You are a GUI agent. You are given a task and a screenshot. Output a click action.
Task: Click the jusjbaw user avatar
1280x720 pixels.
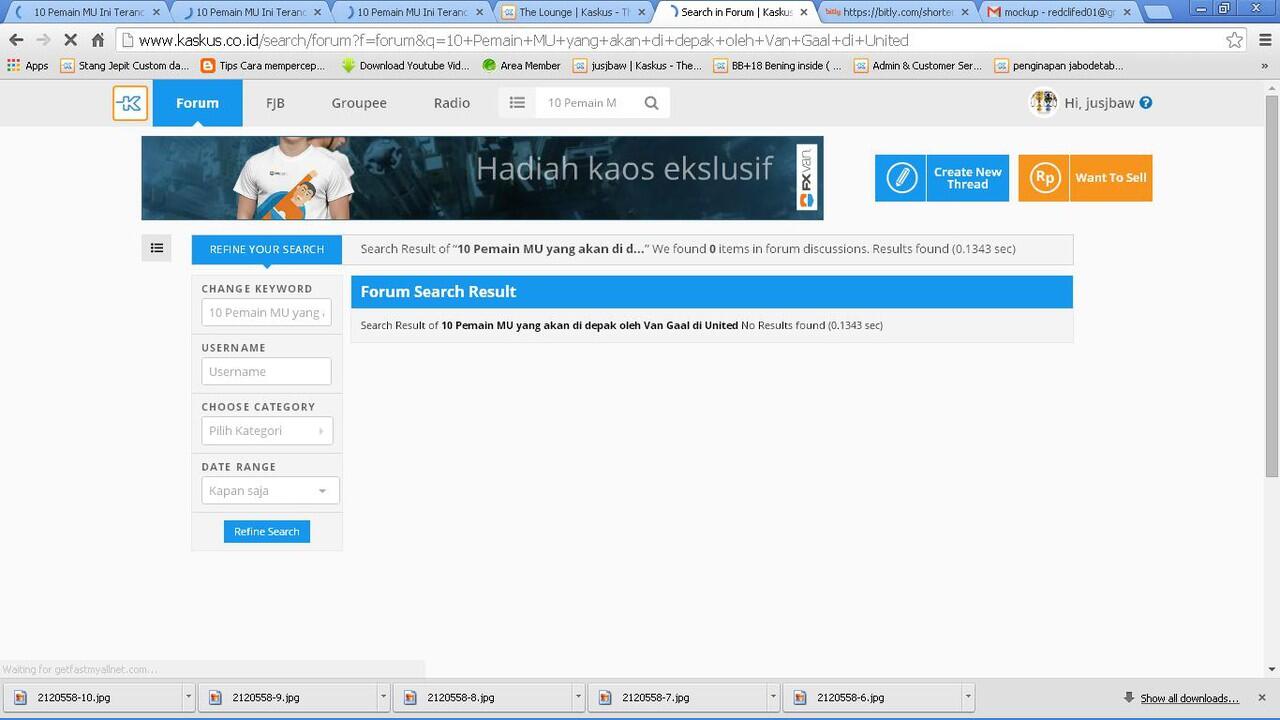pyautogui.click(x=1043, y=103)
